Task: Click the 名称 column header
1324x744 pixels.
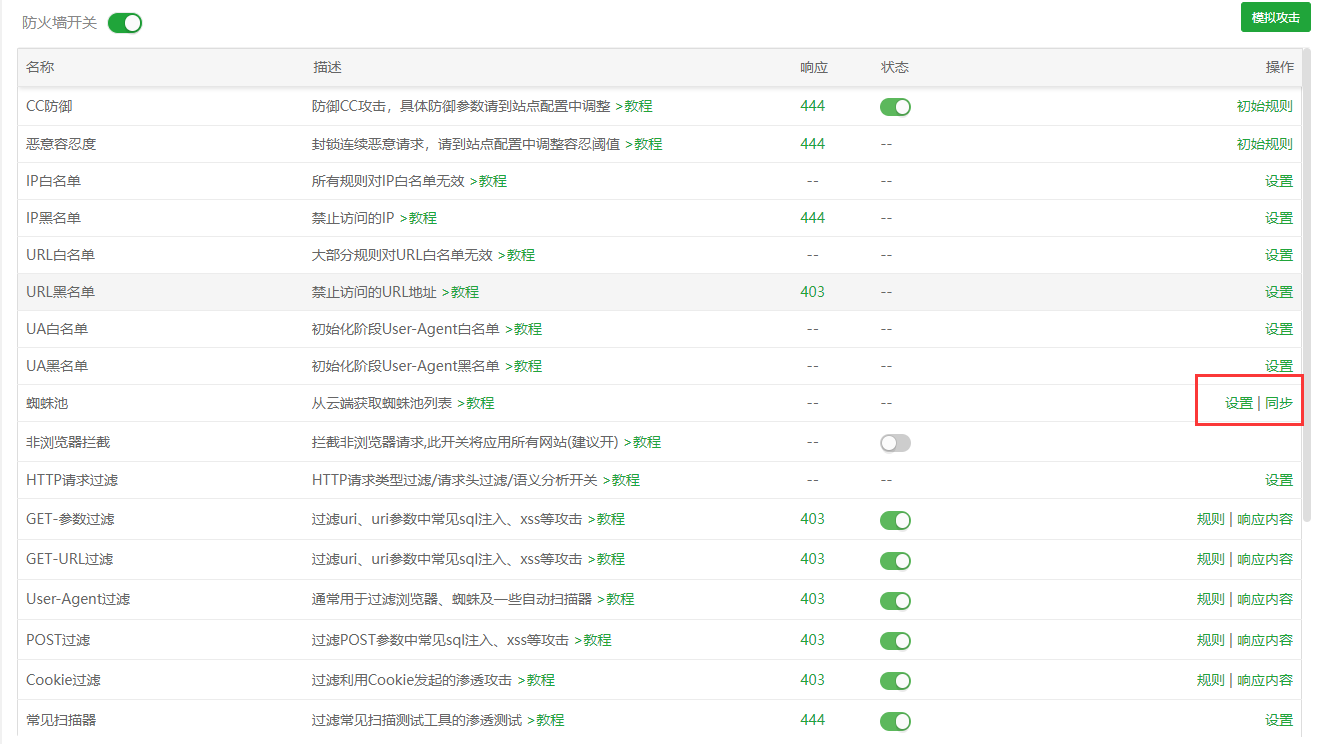Action: 40,67
